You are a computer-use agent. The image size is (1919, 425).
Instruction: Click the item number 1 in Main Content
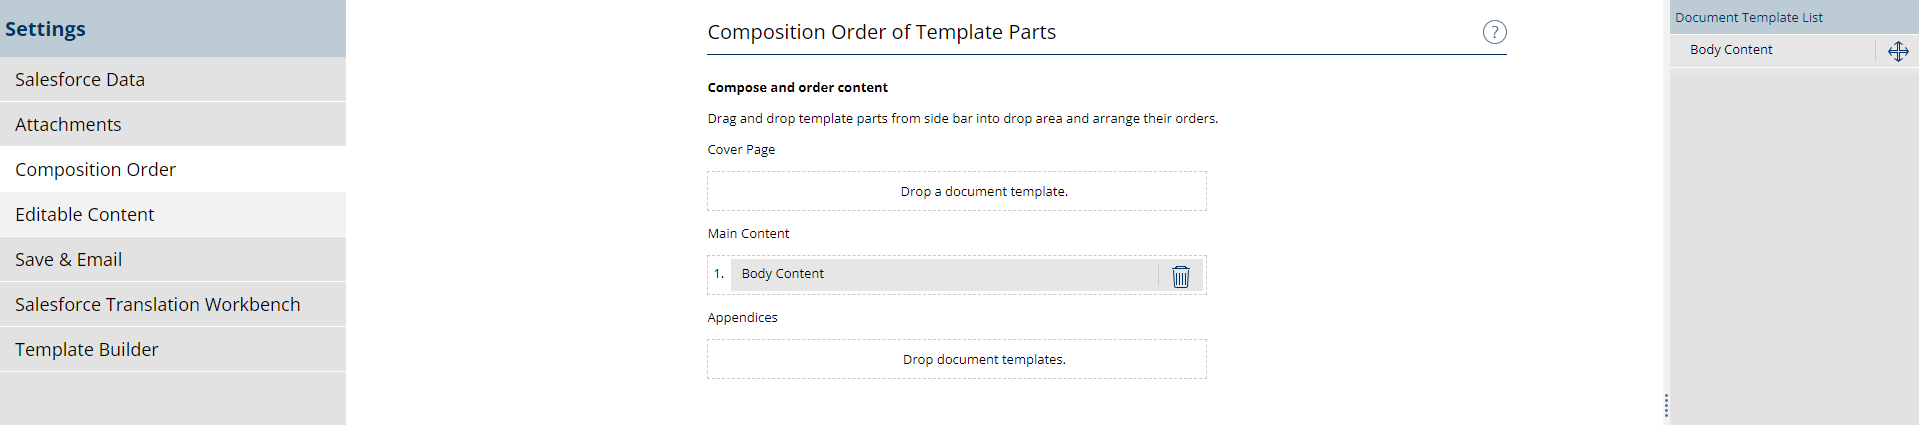[x=718, y=274]
